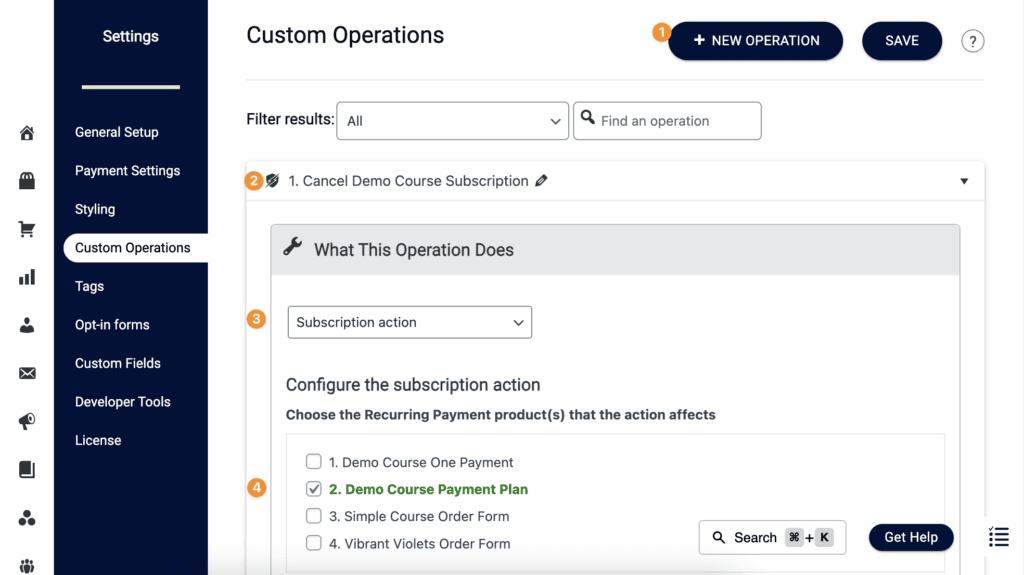Open the bar chart reports icon

tap(27, 277)
